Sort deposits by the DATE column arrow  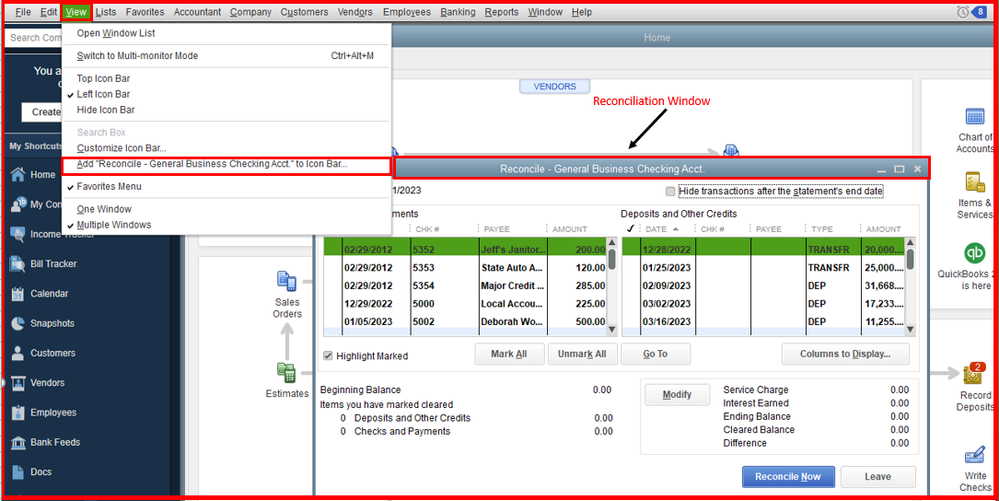pyautogui.click(x=675, y=229)
